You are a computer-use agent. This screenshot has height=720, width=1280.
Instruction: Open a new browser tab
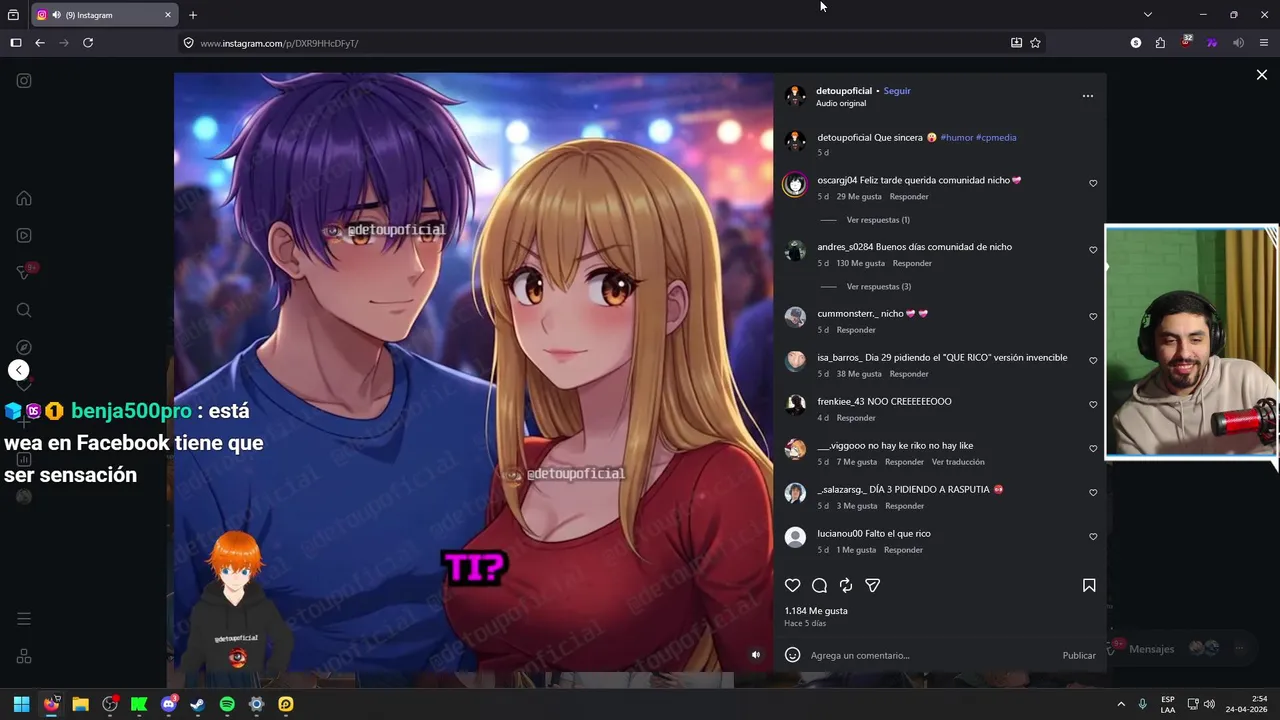(193, 15)
